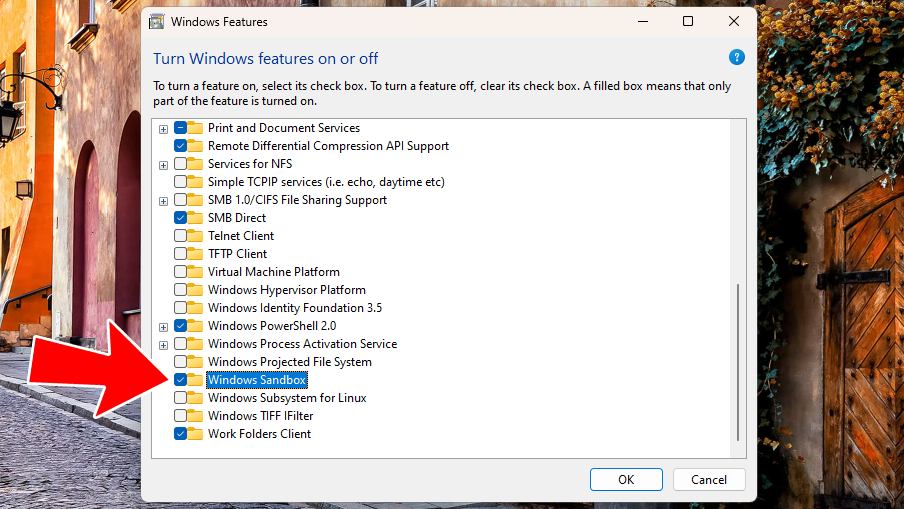The image size is (904, 509).
Task: Uncheck Remote Differential Compression API Support
Action: [180, 145]
